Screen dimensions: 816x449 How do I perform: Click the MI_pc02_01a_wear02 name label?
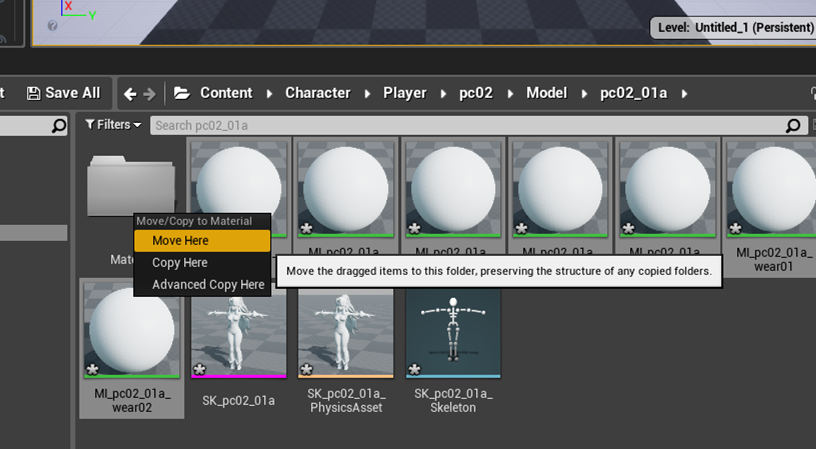click(132, 400)
